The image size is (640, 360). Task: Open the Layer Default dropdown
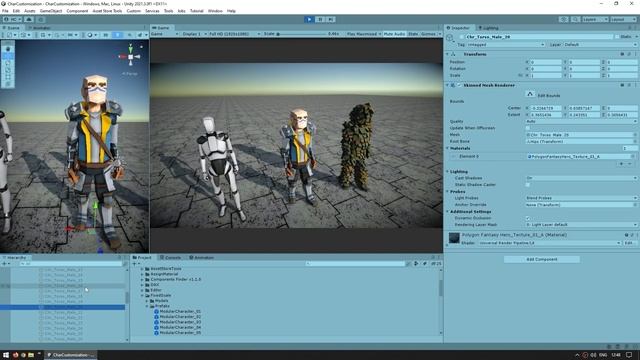[600, 44]
